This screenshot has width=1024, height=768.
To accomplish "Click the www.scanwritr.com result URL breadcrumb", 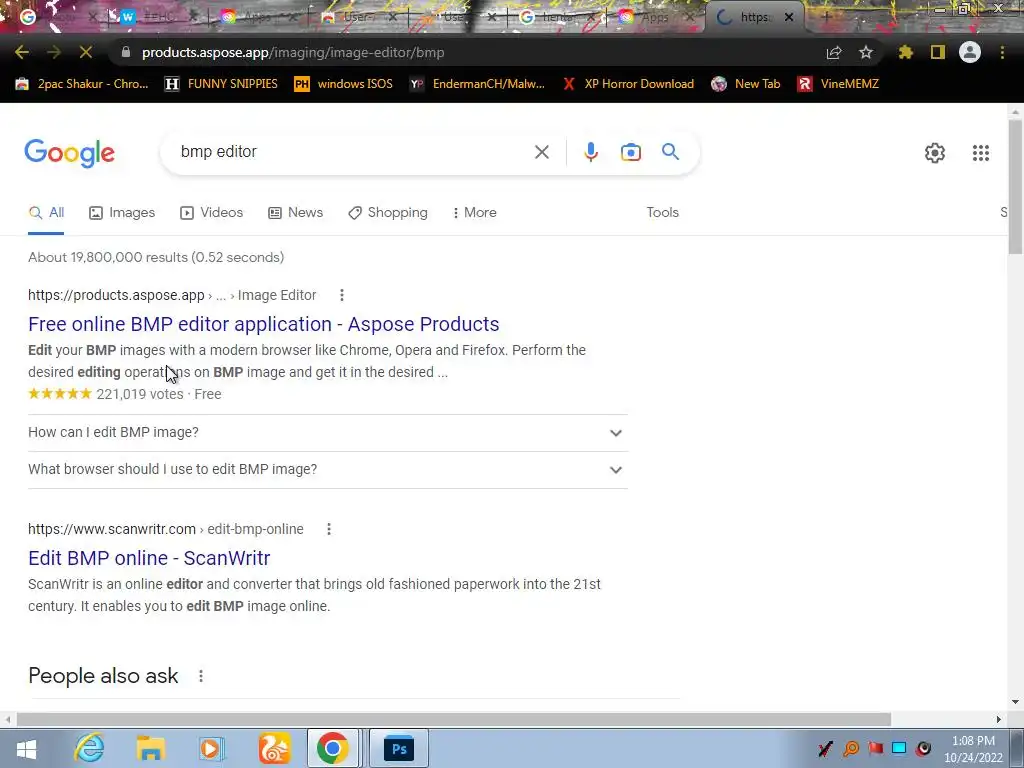I will (166, 529).
